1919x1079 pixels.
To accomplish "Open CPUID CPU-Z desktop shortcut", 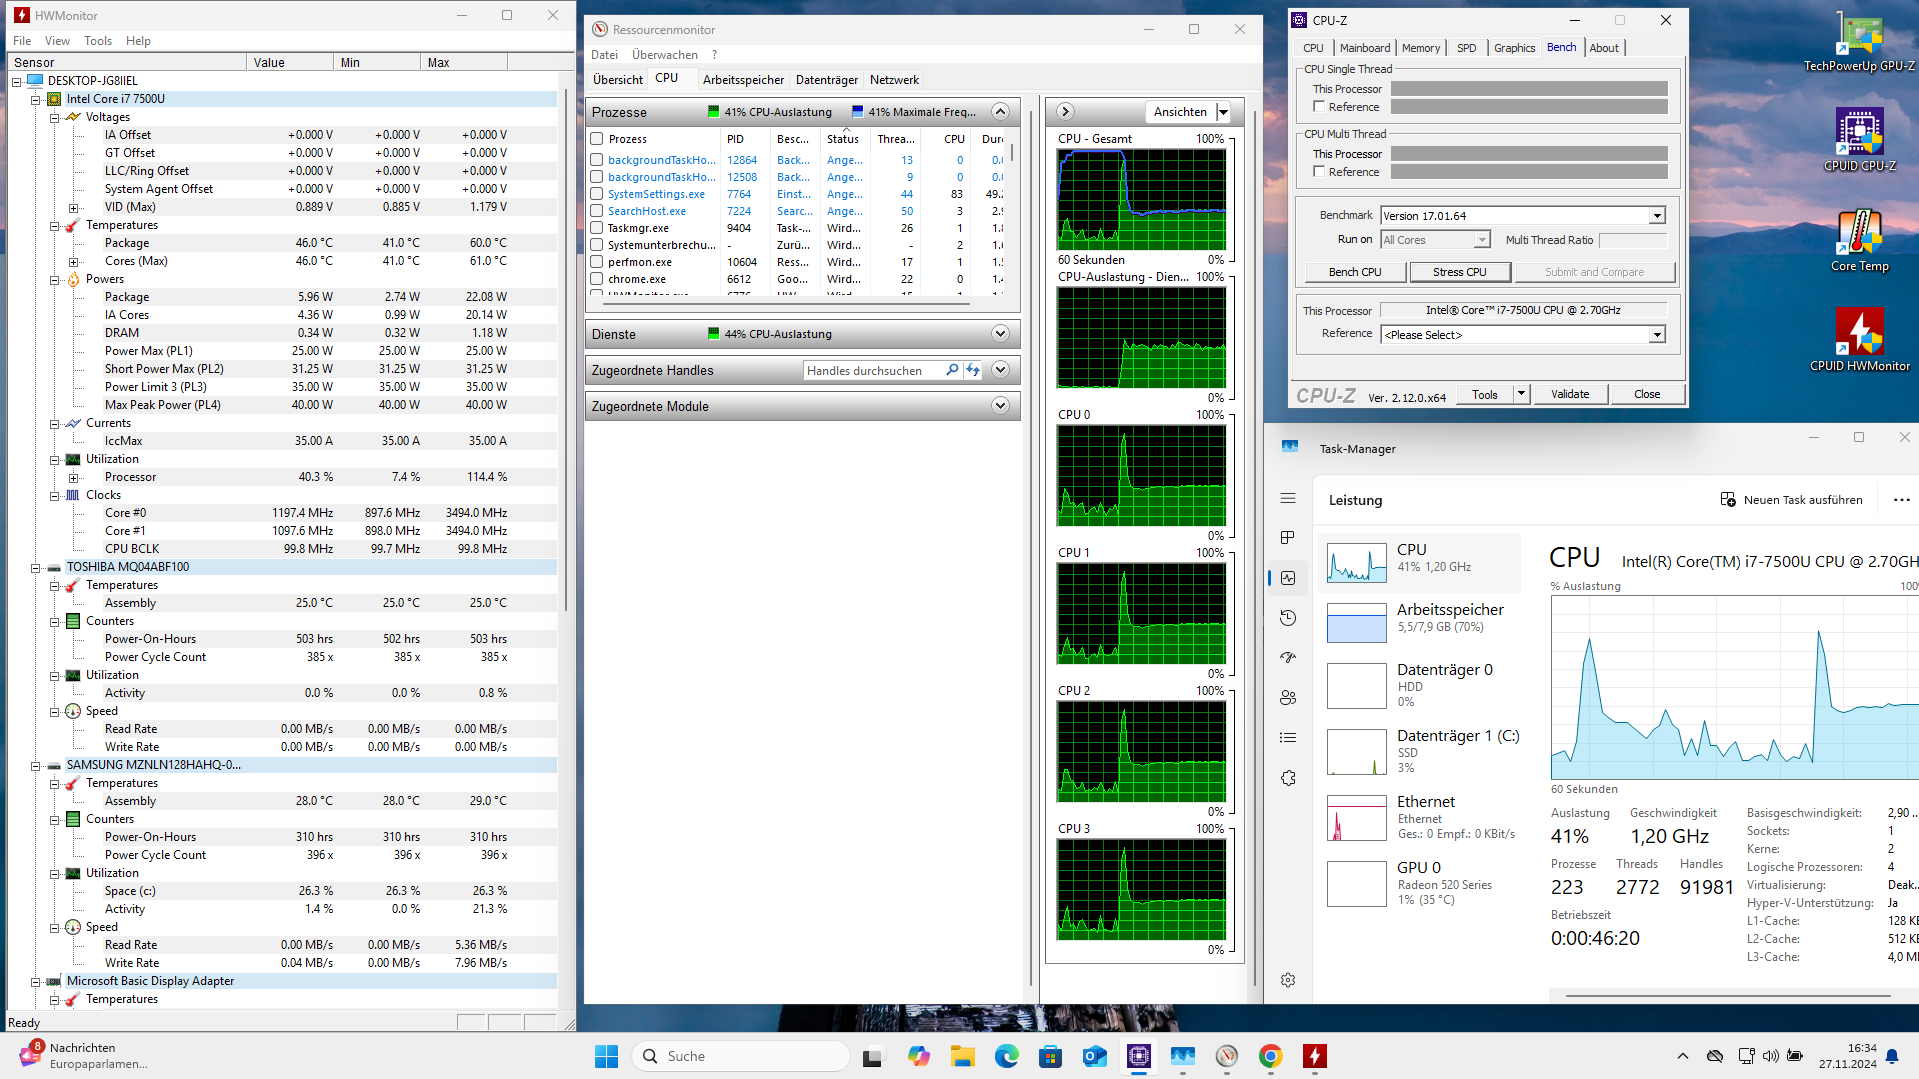I will (1859, 140).
